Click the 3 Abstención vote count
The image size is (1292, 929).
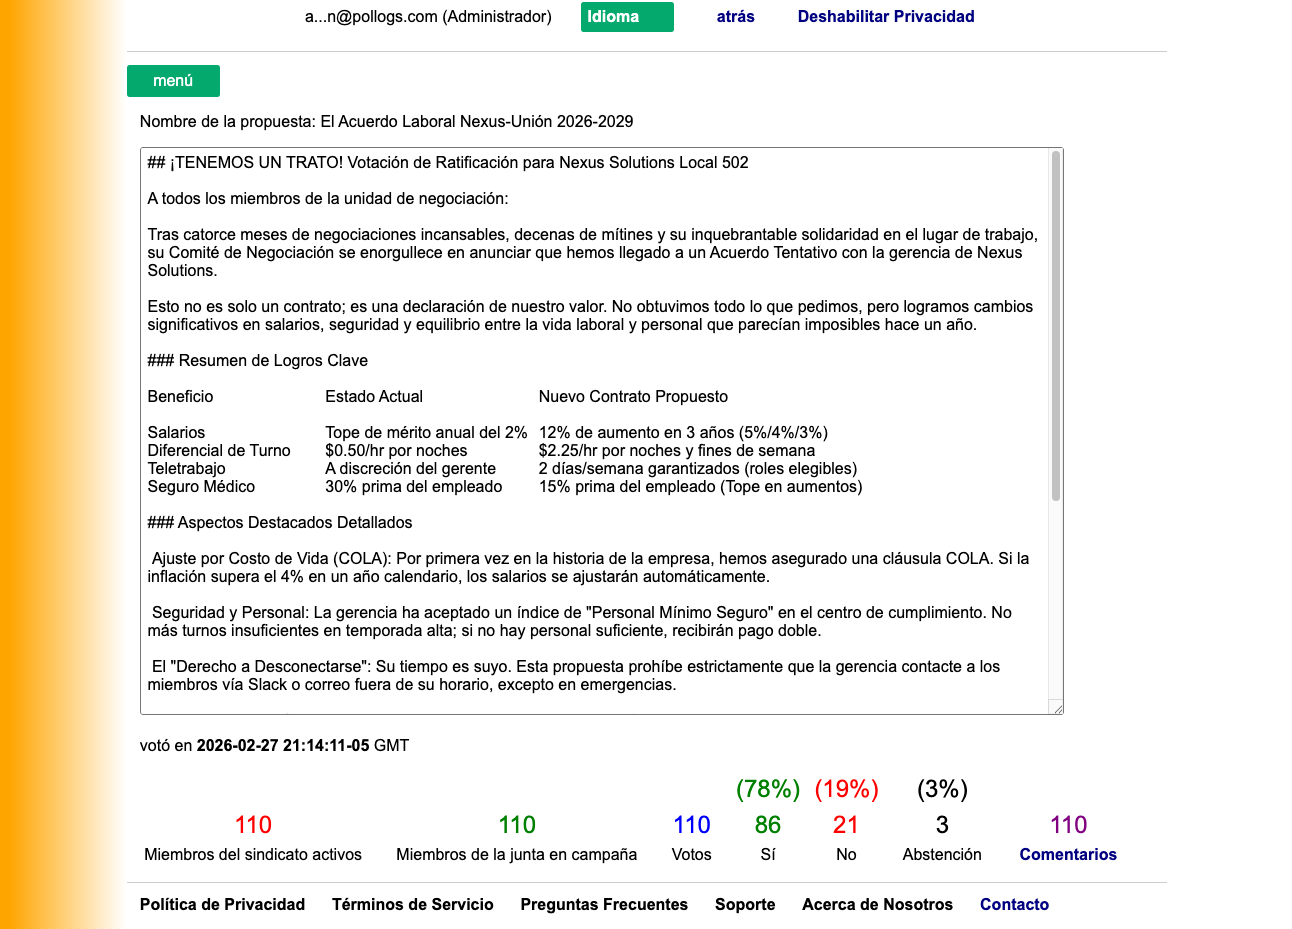coord(942,825)
